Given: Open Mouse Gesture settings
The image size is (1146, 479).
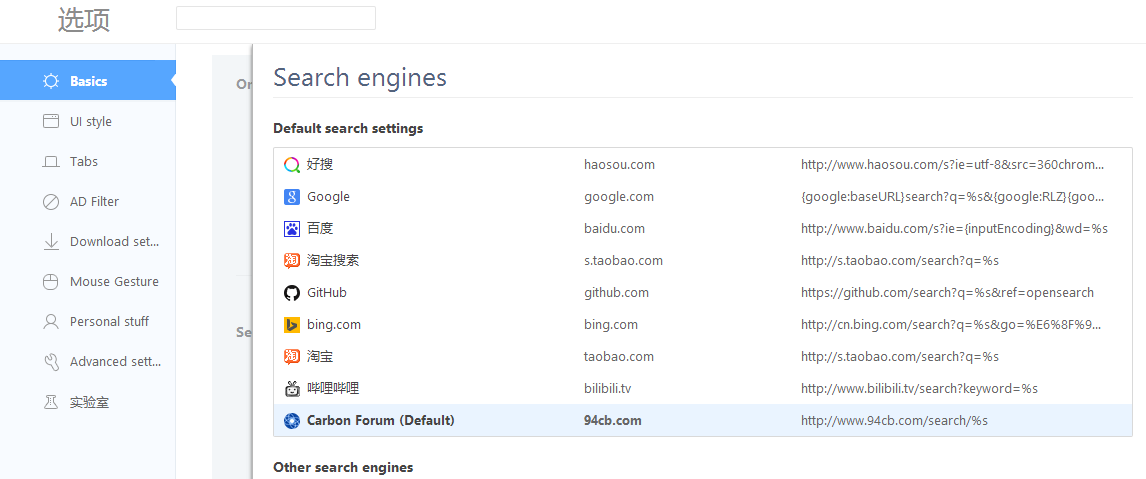Looking at the screenshot, I should [x=88, y=282].
